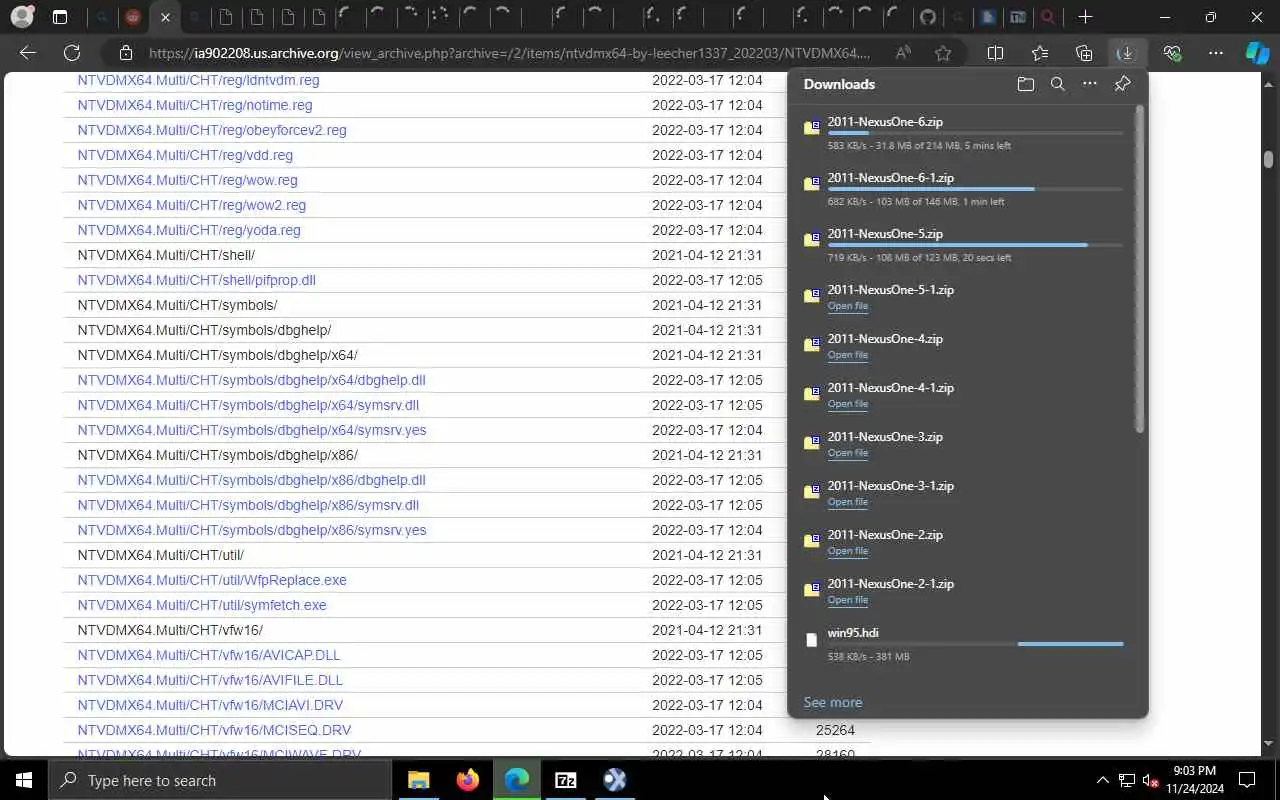1280x800 pixels.
Task: Click 2011-NexusOne-5.zip download name
Action: [885, 233]
